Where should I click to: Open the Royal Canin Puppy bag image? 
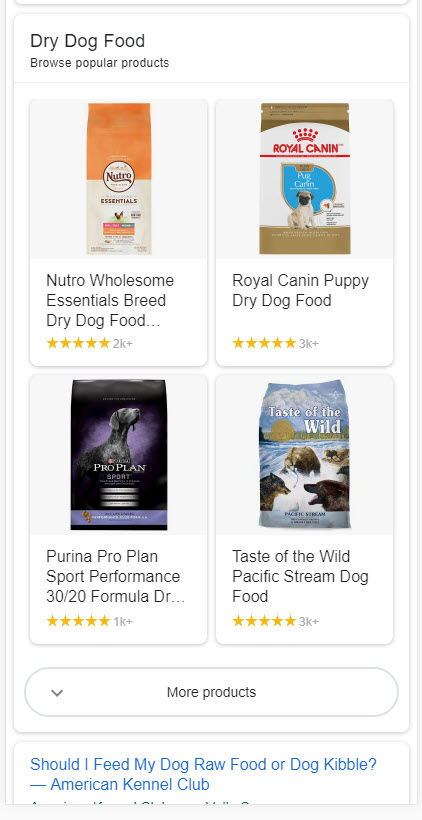tap(305, 179)
